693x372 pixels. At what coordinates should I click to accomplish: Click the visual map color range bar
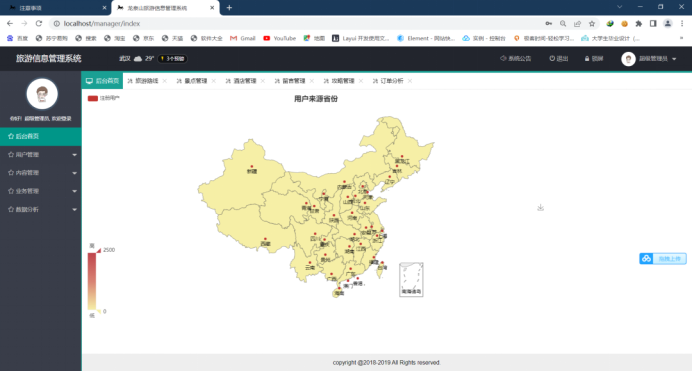pos(92,281)
